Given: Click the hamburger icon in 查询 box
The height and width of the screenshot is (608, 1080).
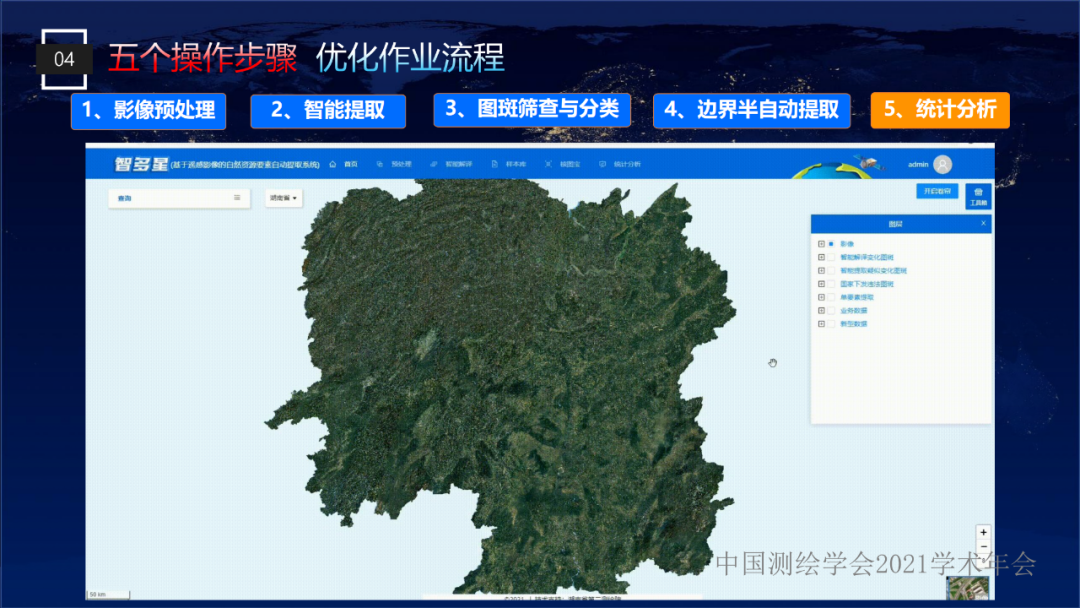Looking at the screenshot, I should click(x=237, y=198).
